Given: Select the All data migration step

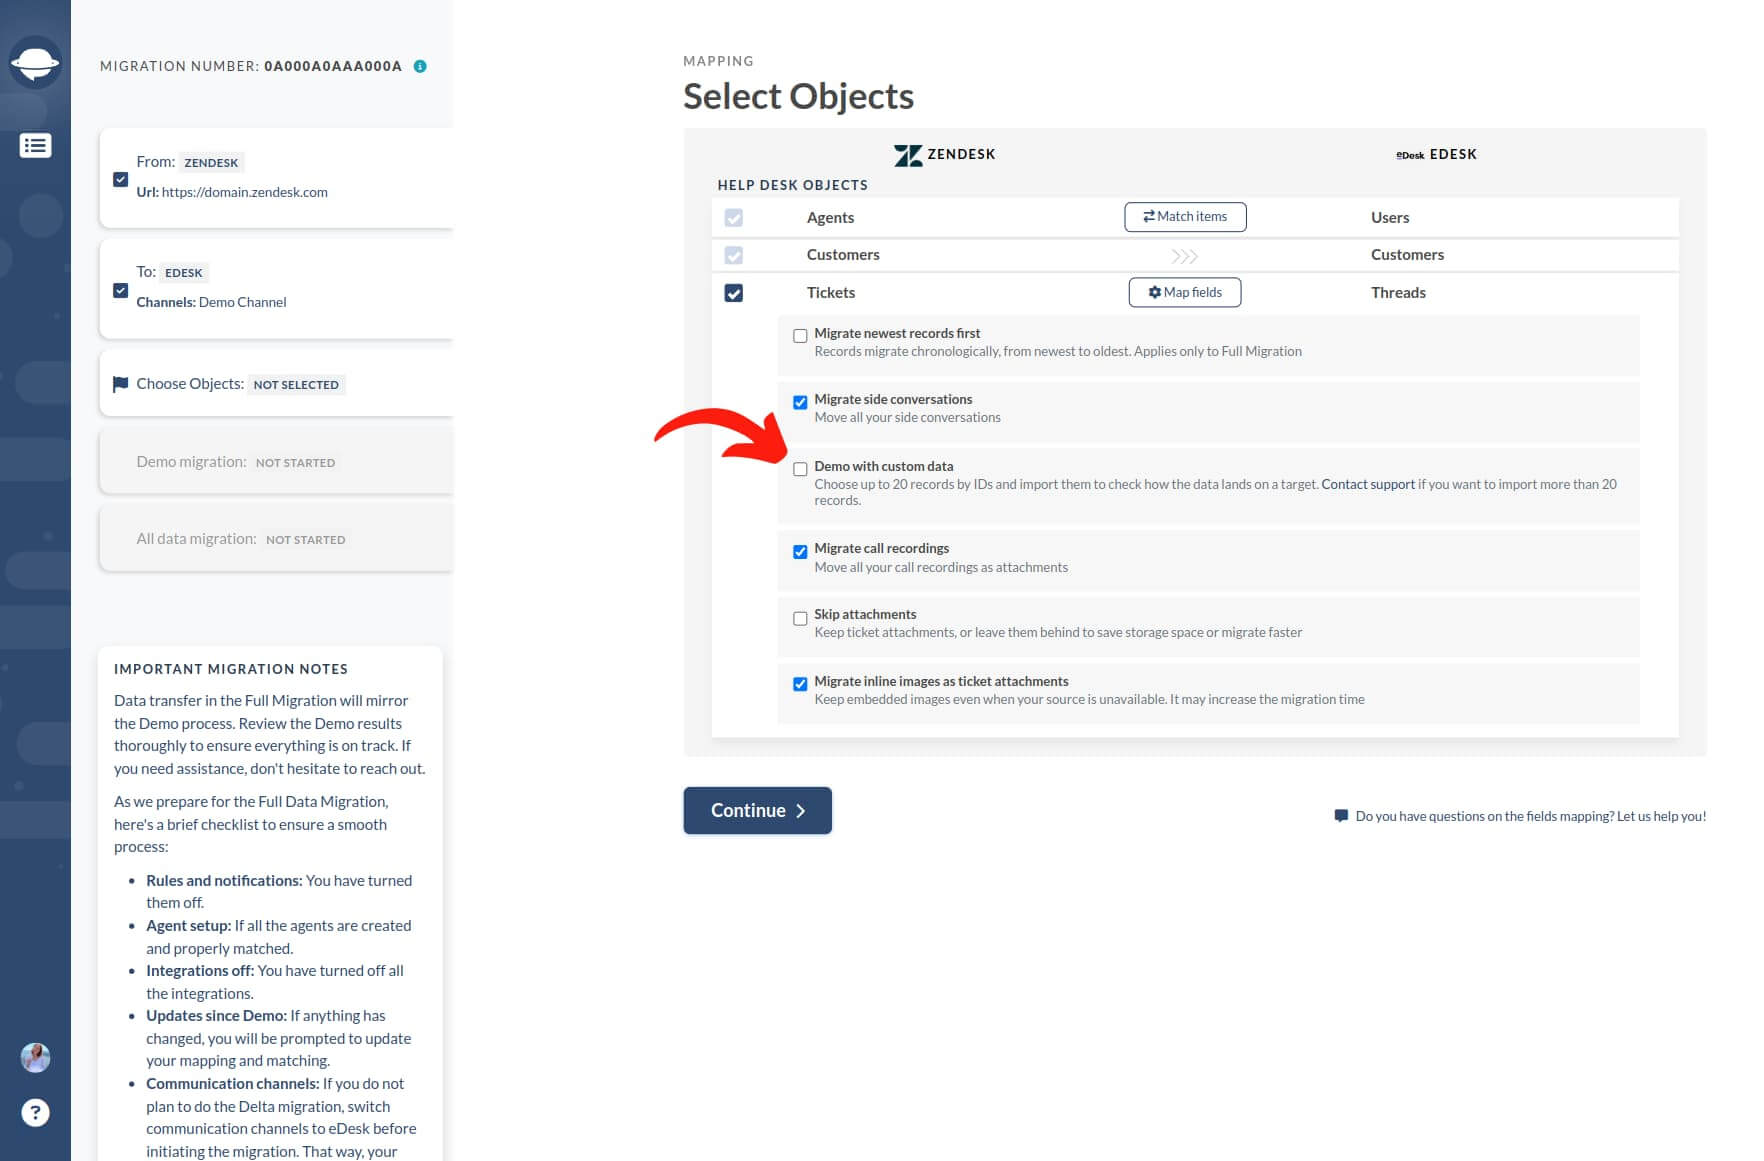Looking at the screenshot, I should tap(277, 539).
